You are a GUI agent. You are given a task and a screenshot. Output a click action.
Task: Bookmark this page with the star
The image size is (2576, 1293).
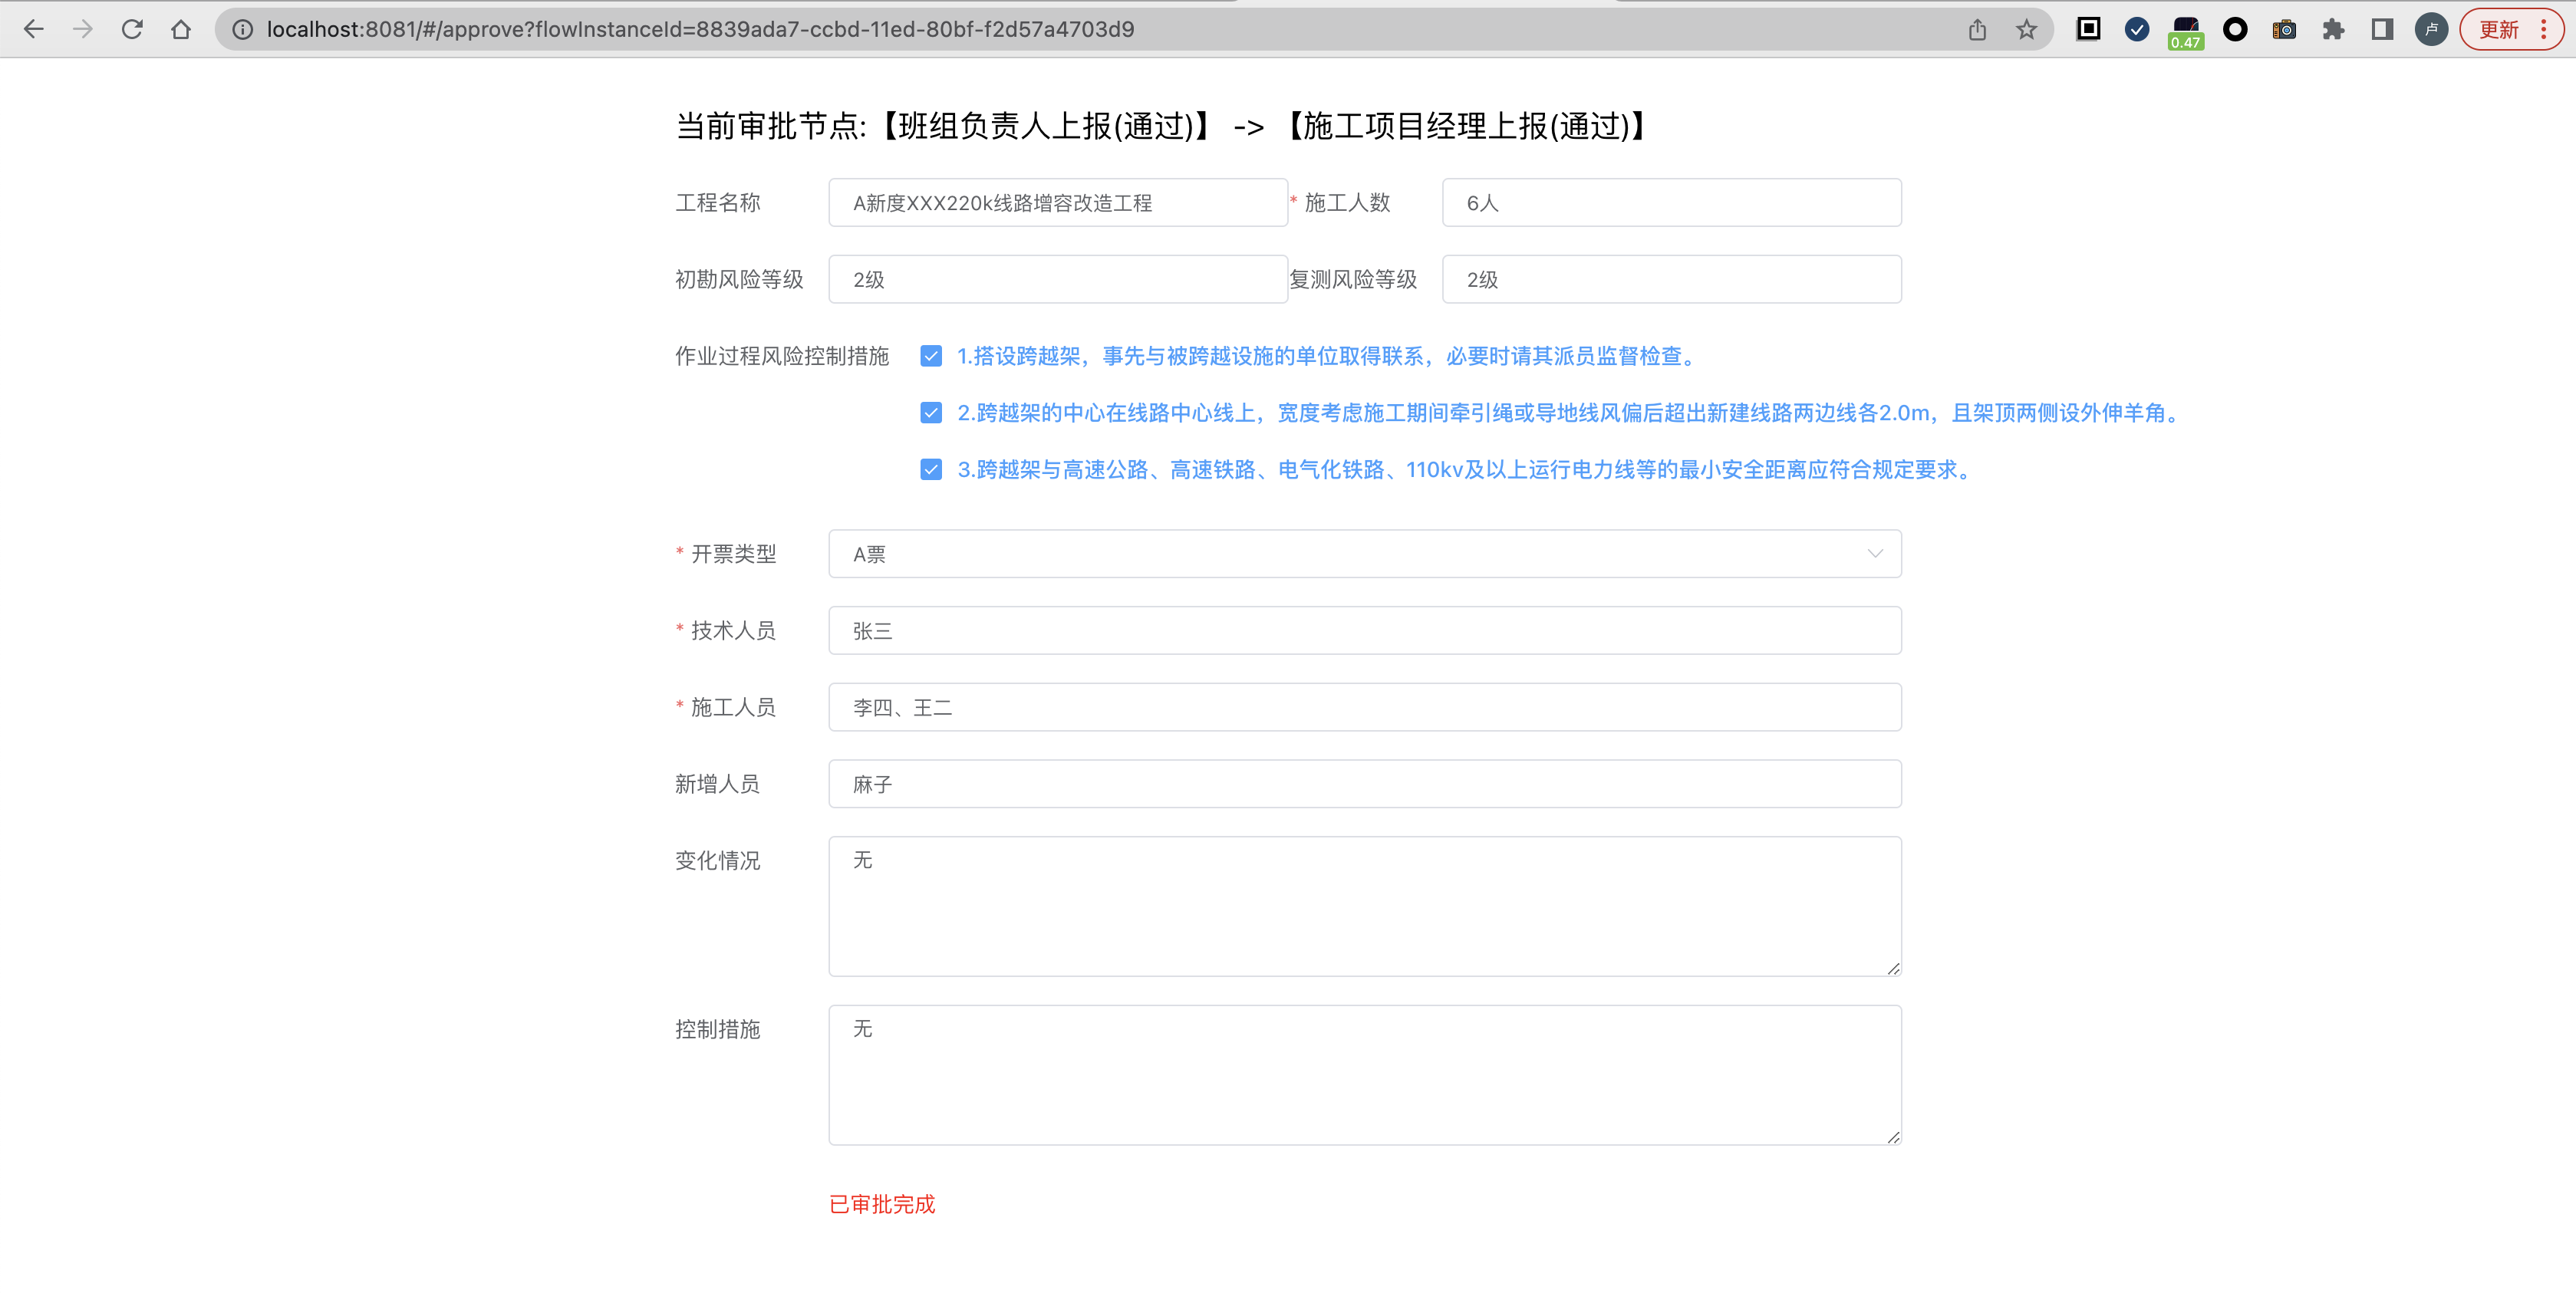coord(2026,29)
